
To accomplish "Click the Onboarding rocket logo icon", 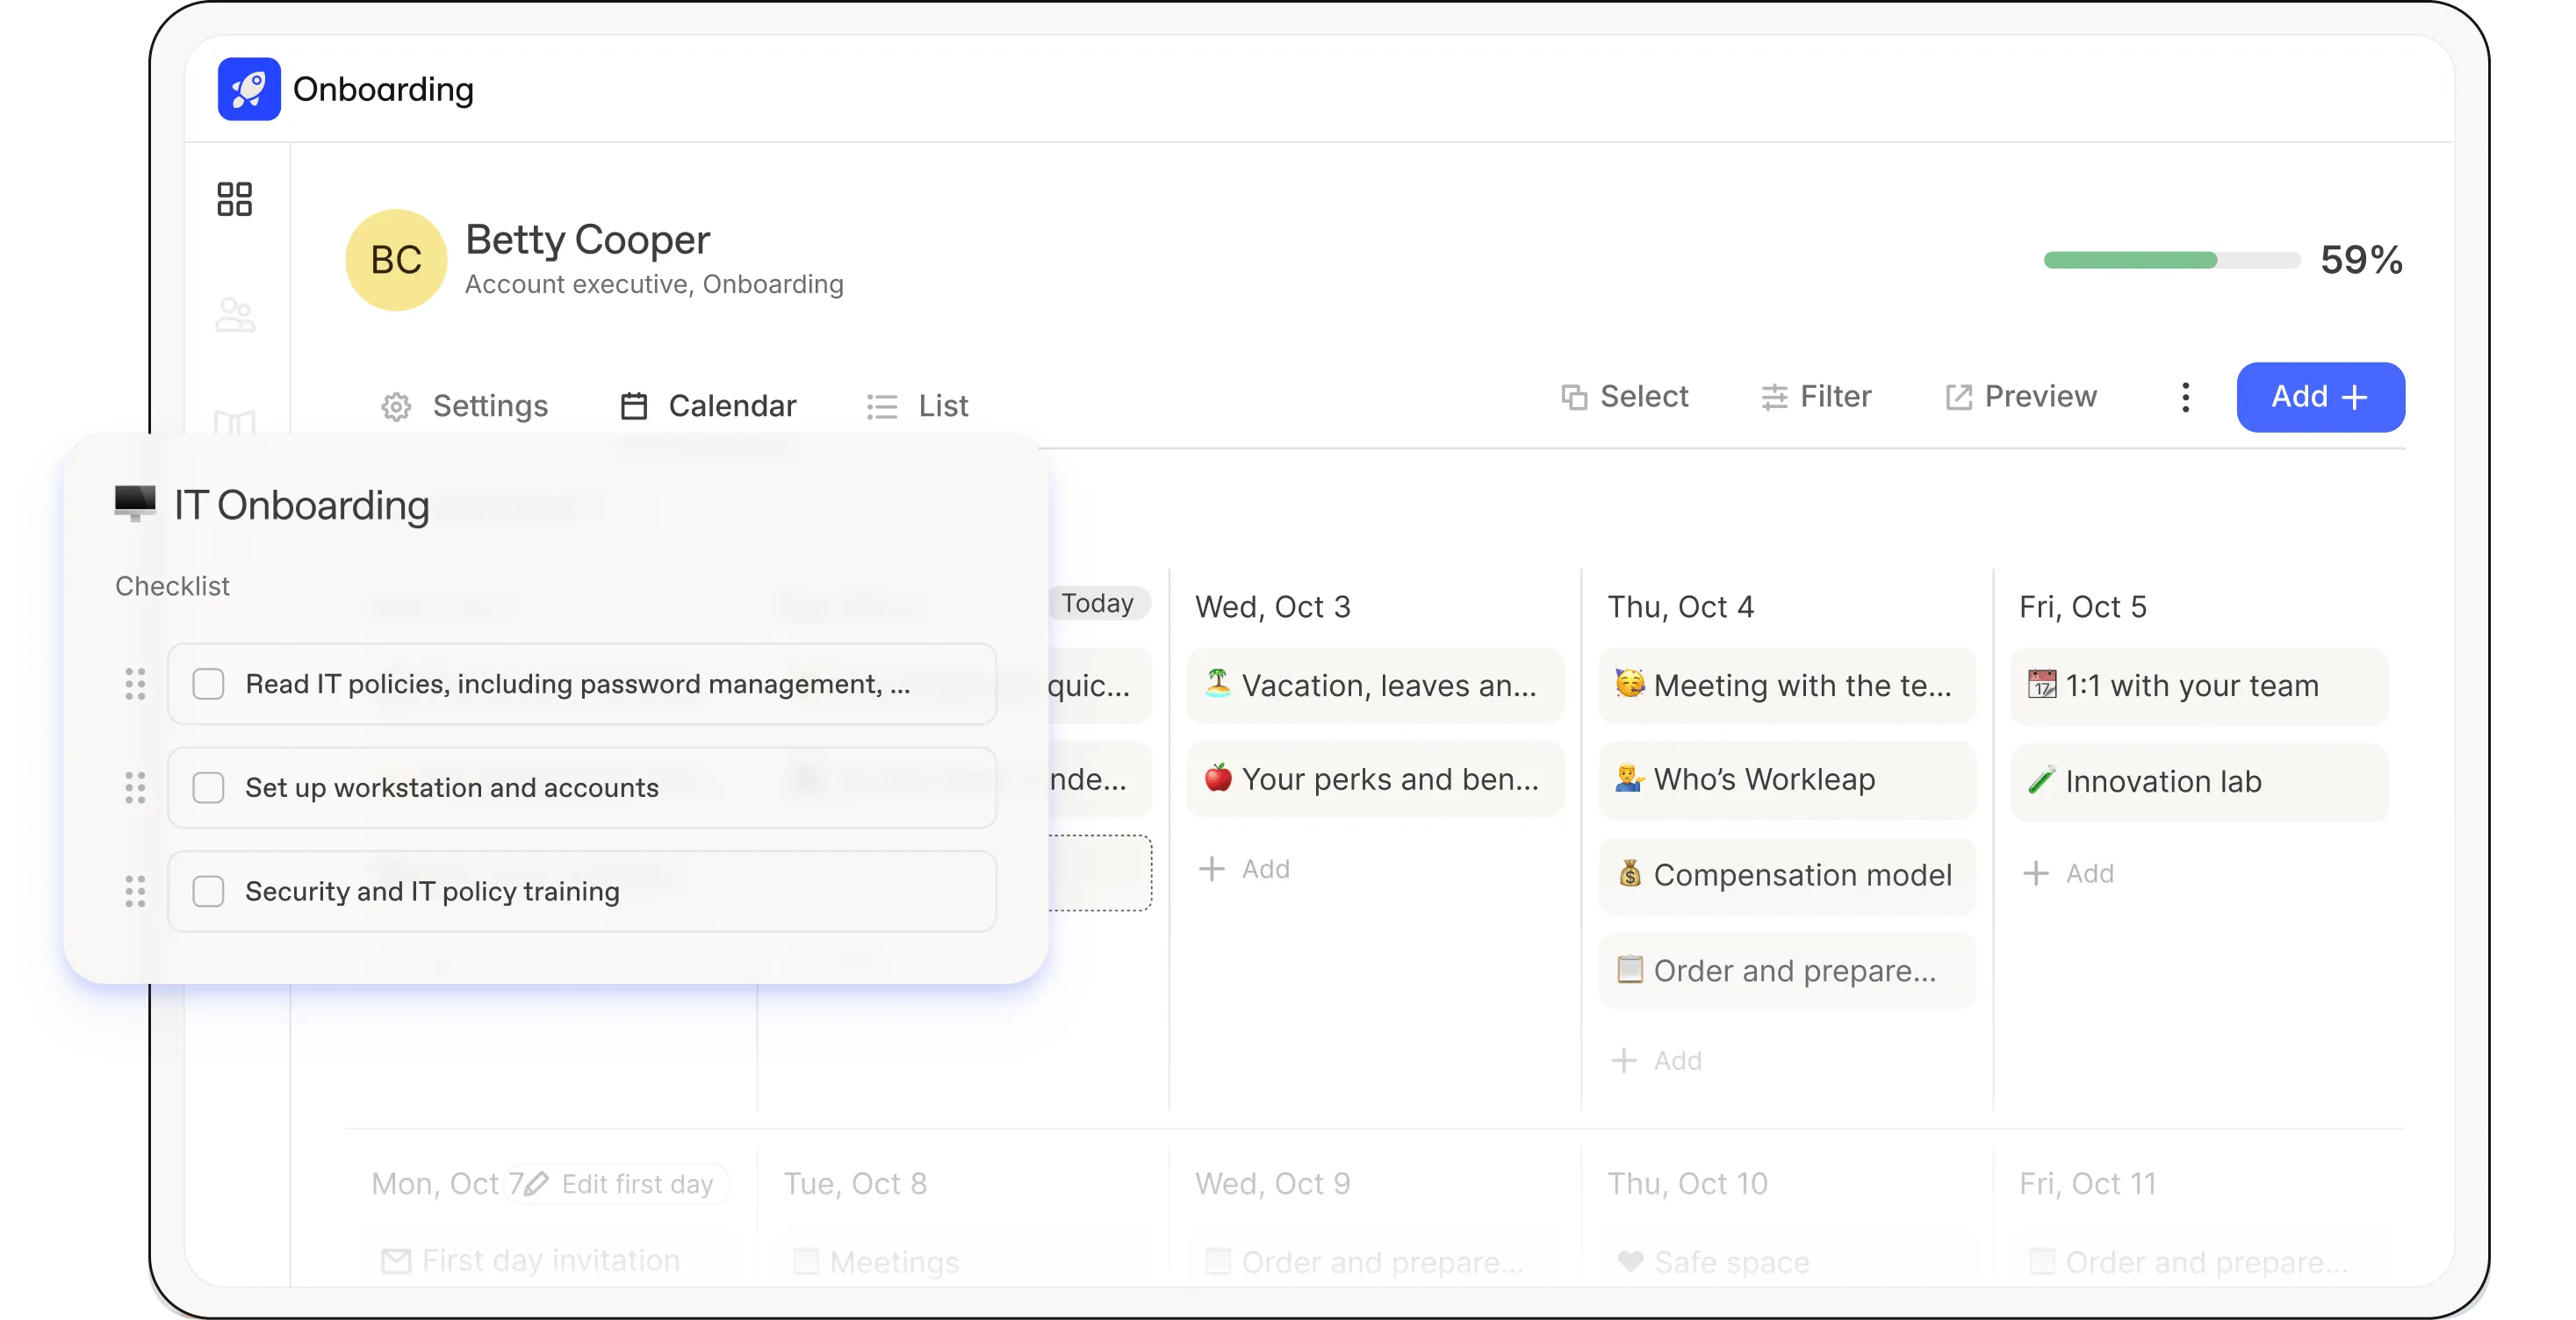I will click(x=248, y=89).
